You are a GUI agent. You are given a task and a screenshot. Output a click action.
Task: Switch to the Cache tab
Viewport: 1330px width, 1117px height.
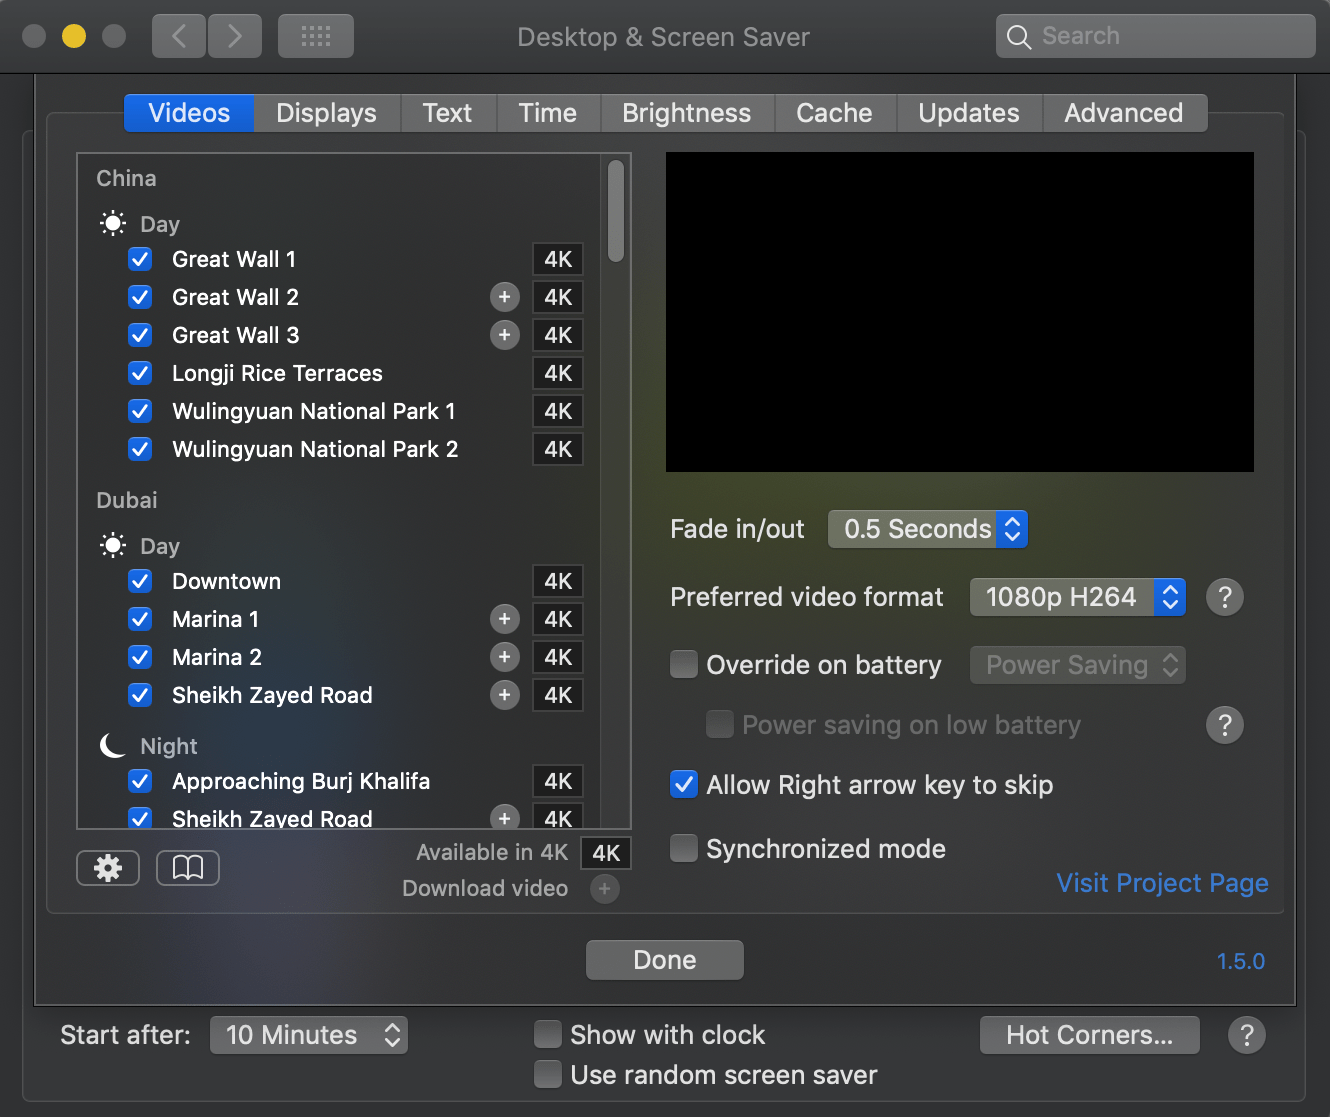click(x=835, y=113)
